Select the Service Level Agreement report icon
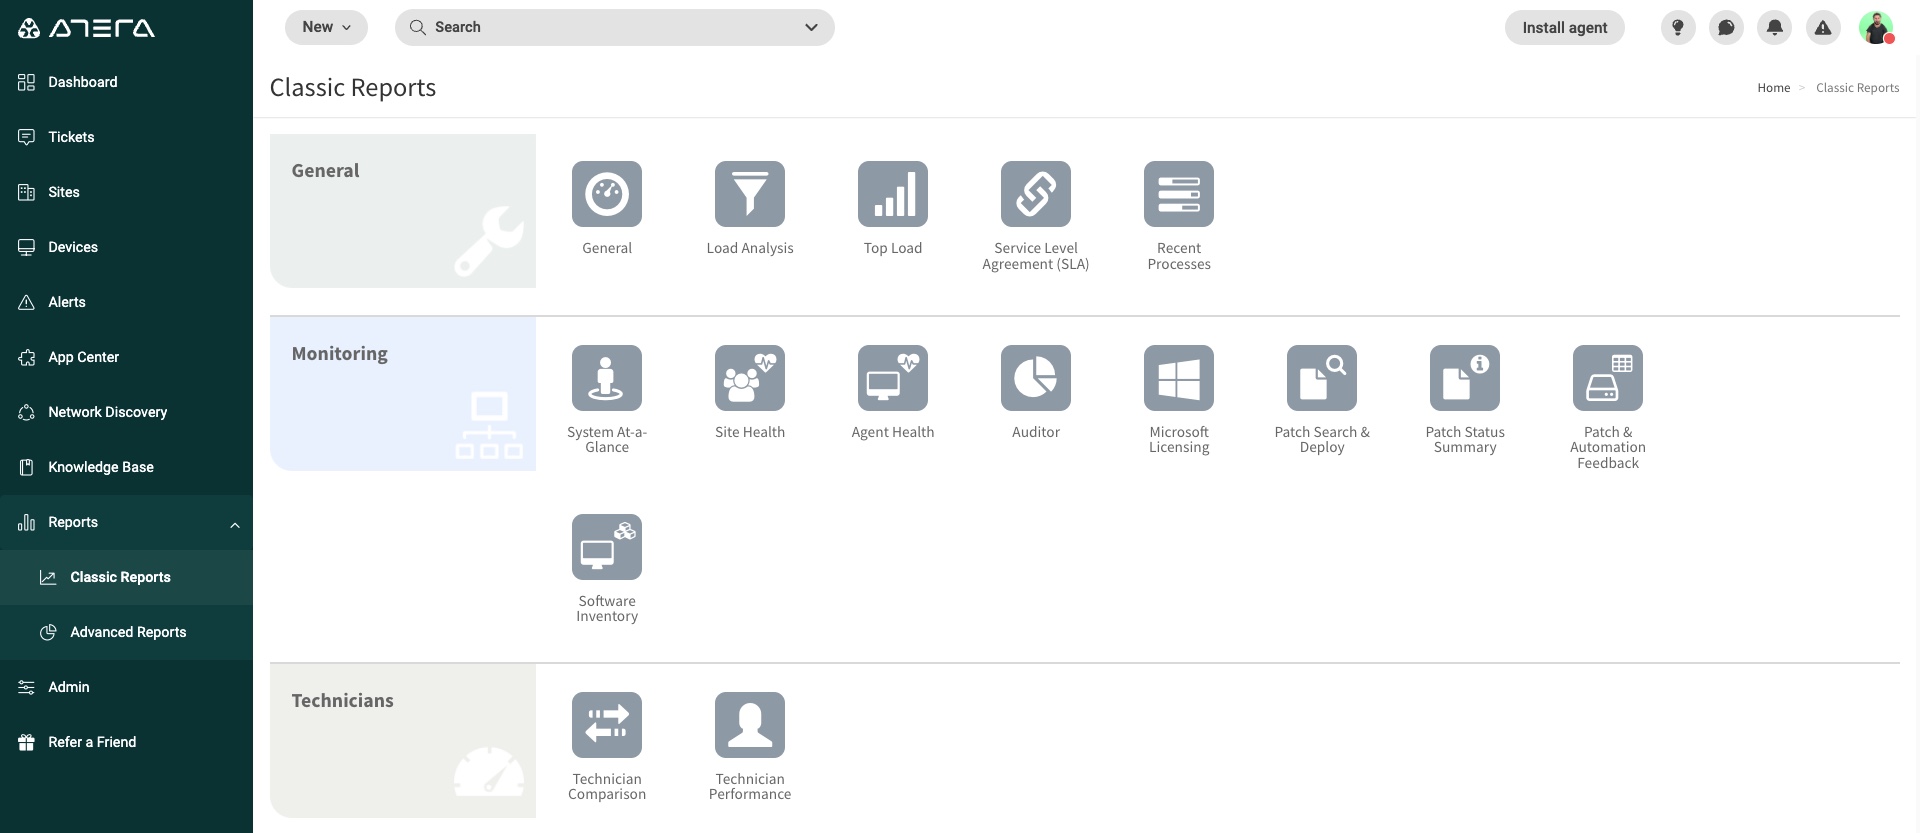This screenshot has height=833, width=1920. [x=1035, y=194]
